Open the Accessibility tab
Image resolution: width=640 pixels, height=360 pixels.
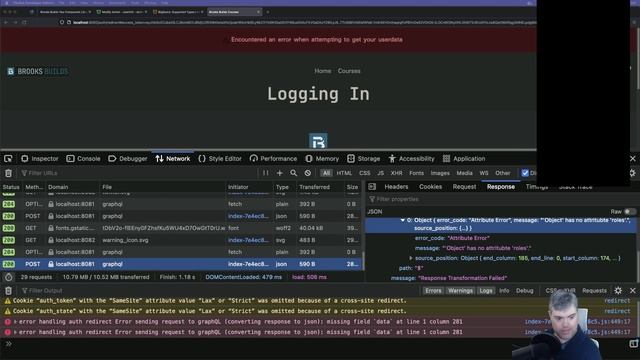(411, 159)
